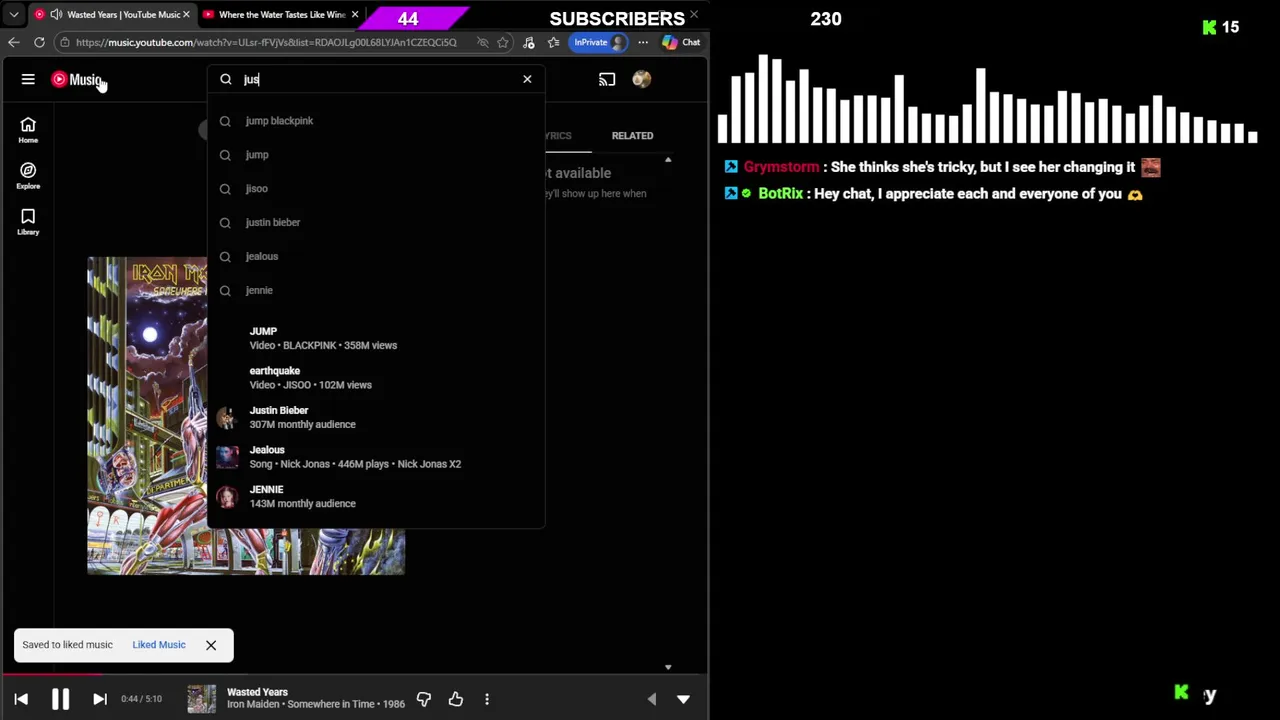Pause the playing song
The image size is (1280, 720).
click(60, 699)
